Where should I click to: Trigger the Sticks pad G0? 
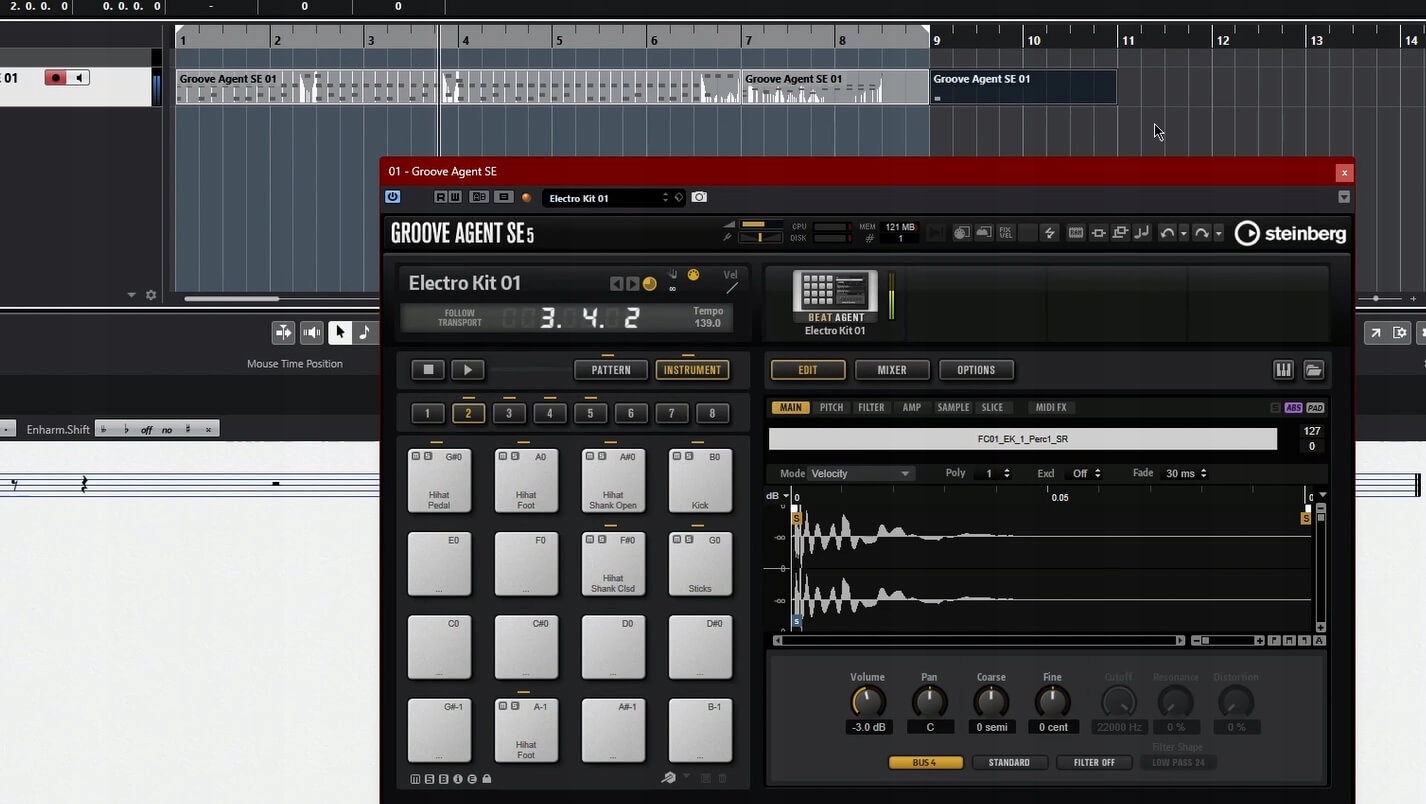pyautogui.click(x=700, y=564)
